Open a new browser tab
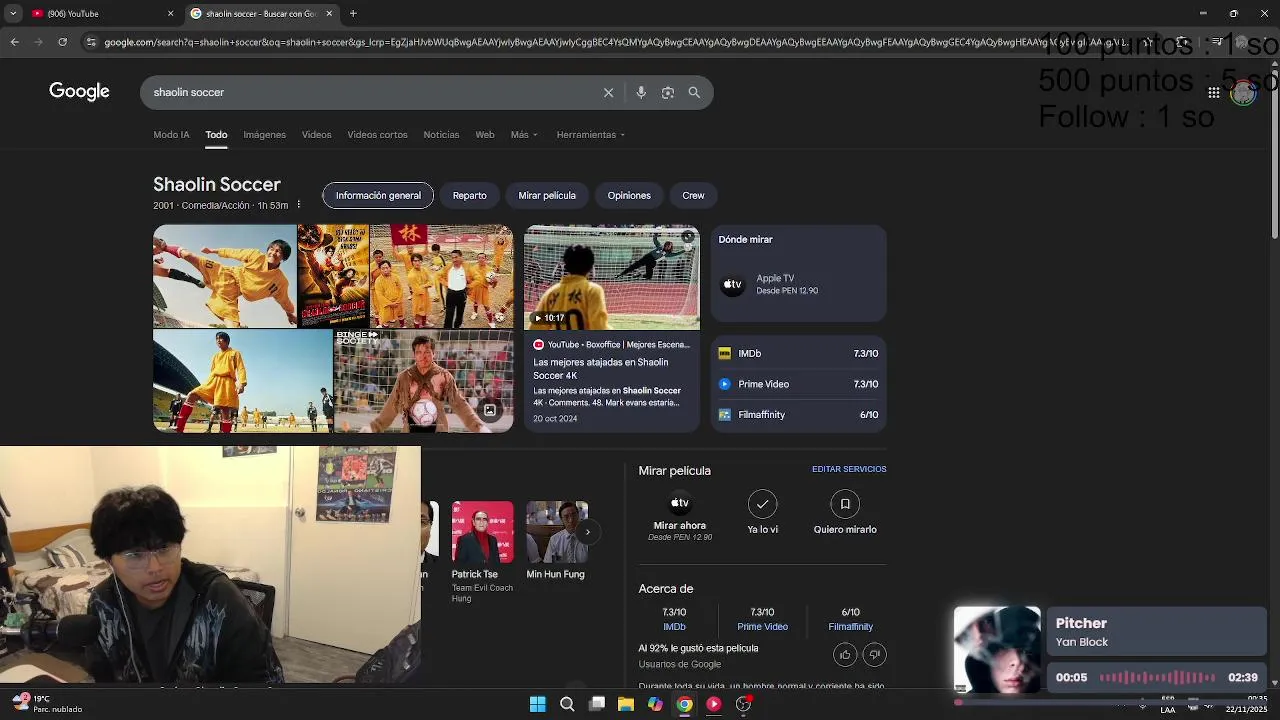This screenshot has width=1280, height=720. click(x=353, y=13)
